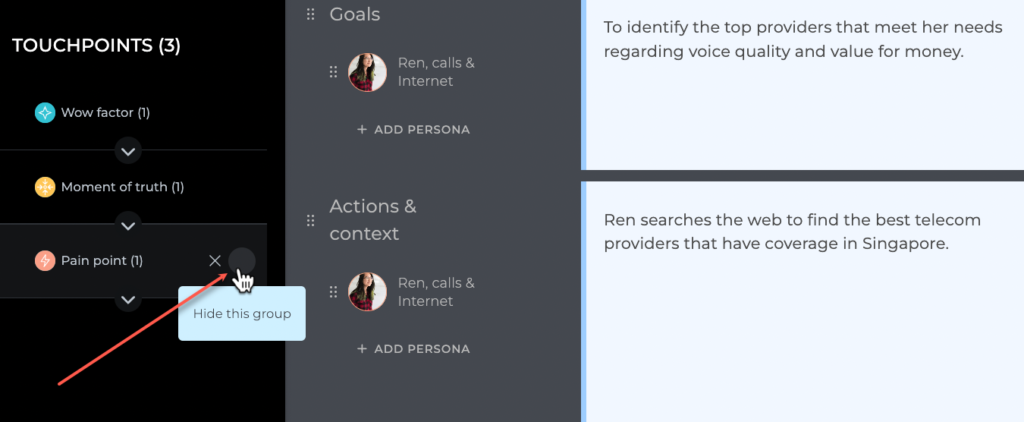Click Ren's avatar in Actions & context section
The width and height of the screenshot is (1024, 422).
tap(368, 292)
